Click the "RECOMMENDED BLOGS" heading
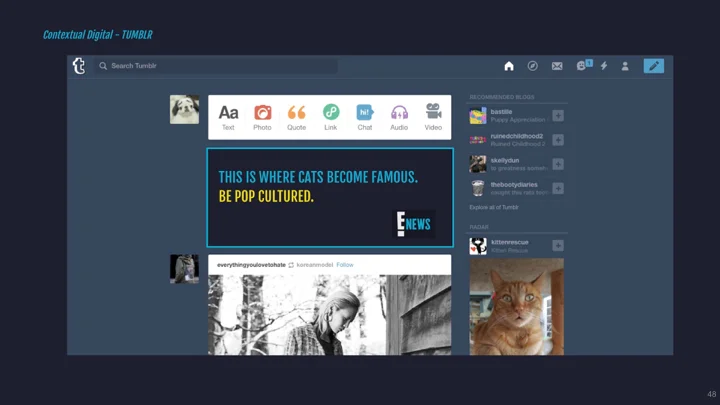Image resolution: width=720 pixels, height=405 pixels. tap(502, 97)
